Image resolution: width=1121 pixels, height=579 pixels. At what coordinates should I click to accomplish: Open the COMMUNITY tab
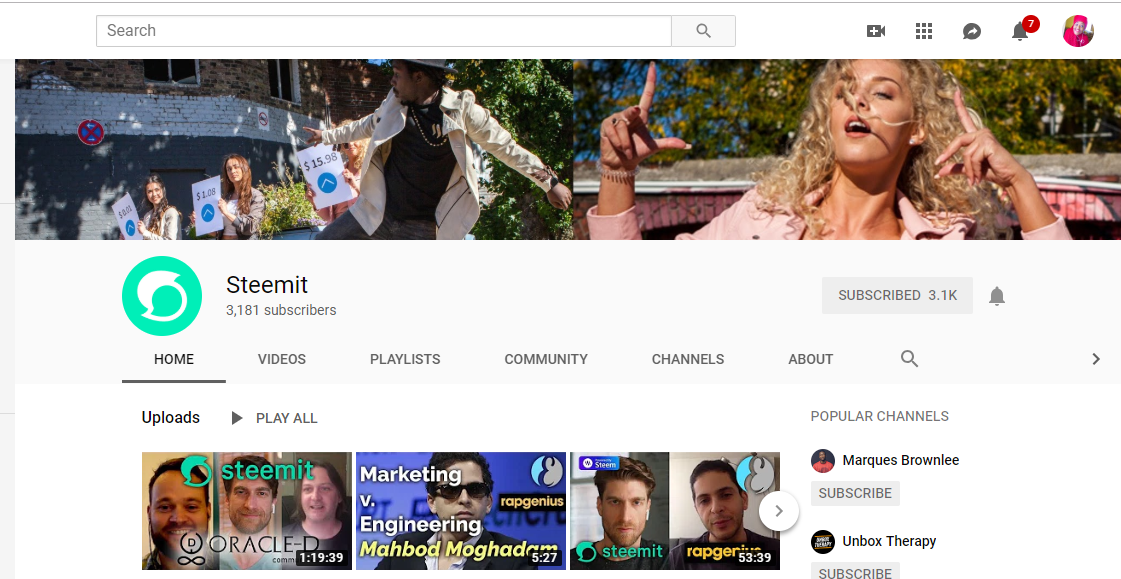(546, 360)
